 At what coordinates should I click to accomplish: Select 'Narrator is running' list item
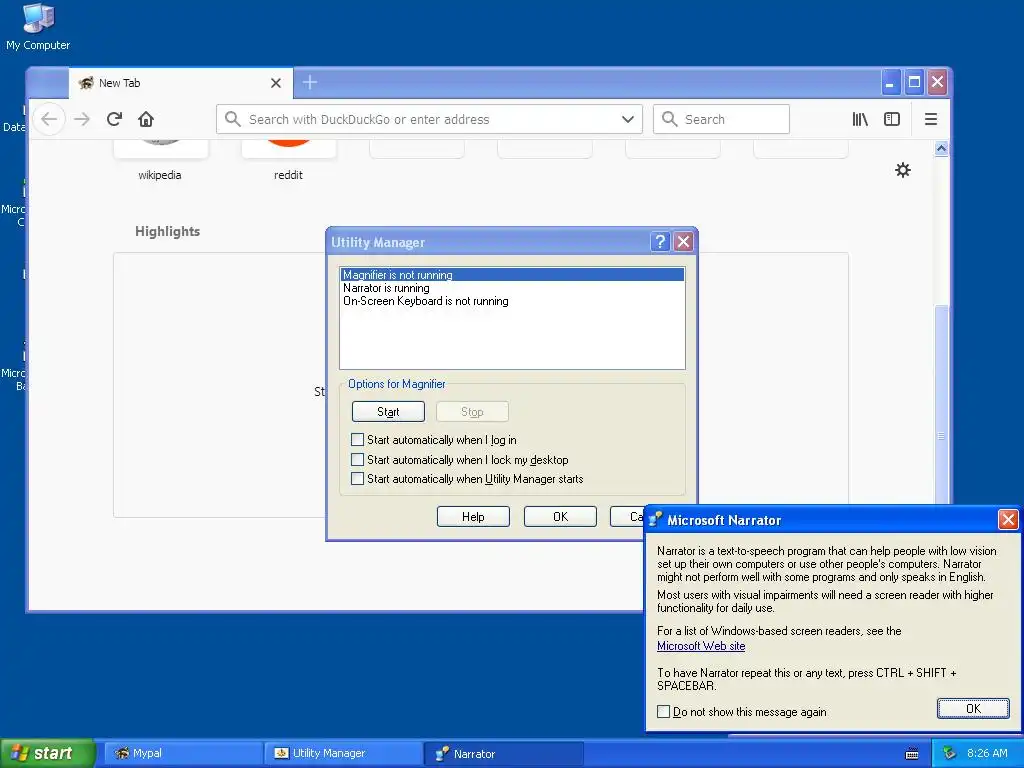(x=513, y=288)
